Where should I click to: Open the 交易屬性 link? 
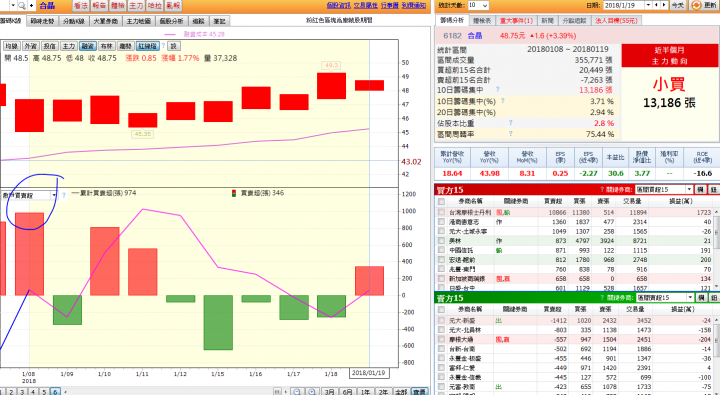366,5
